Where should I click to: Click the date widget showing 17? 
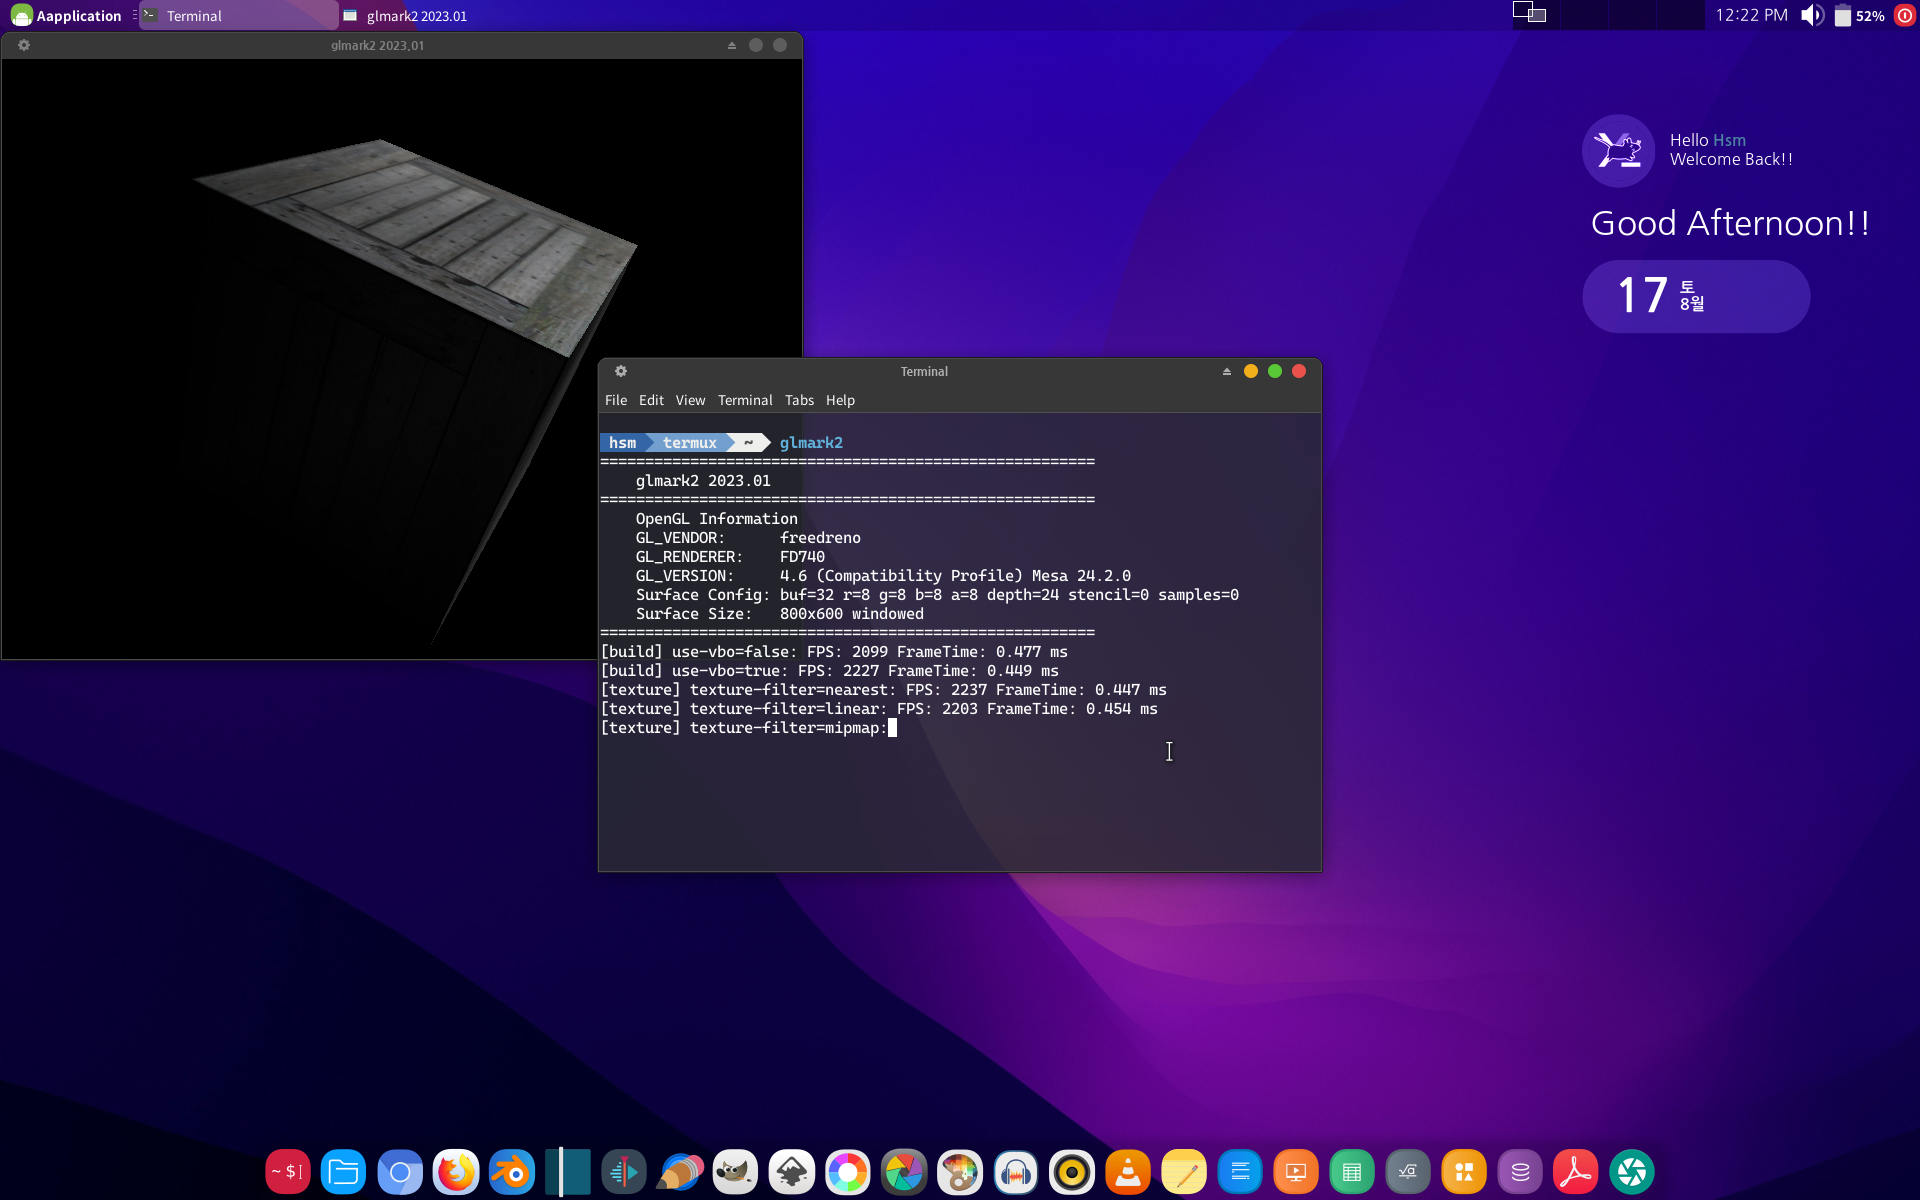click(1696, 296)
